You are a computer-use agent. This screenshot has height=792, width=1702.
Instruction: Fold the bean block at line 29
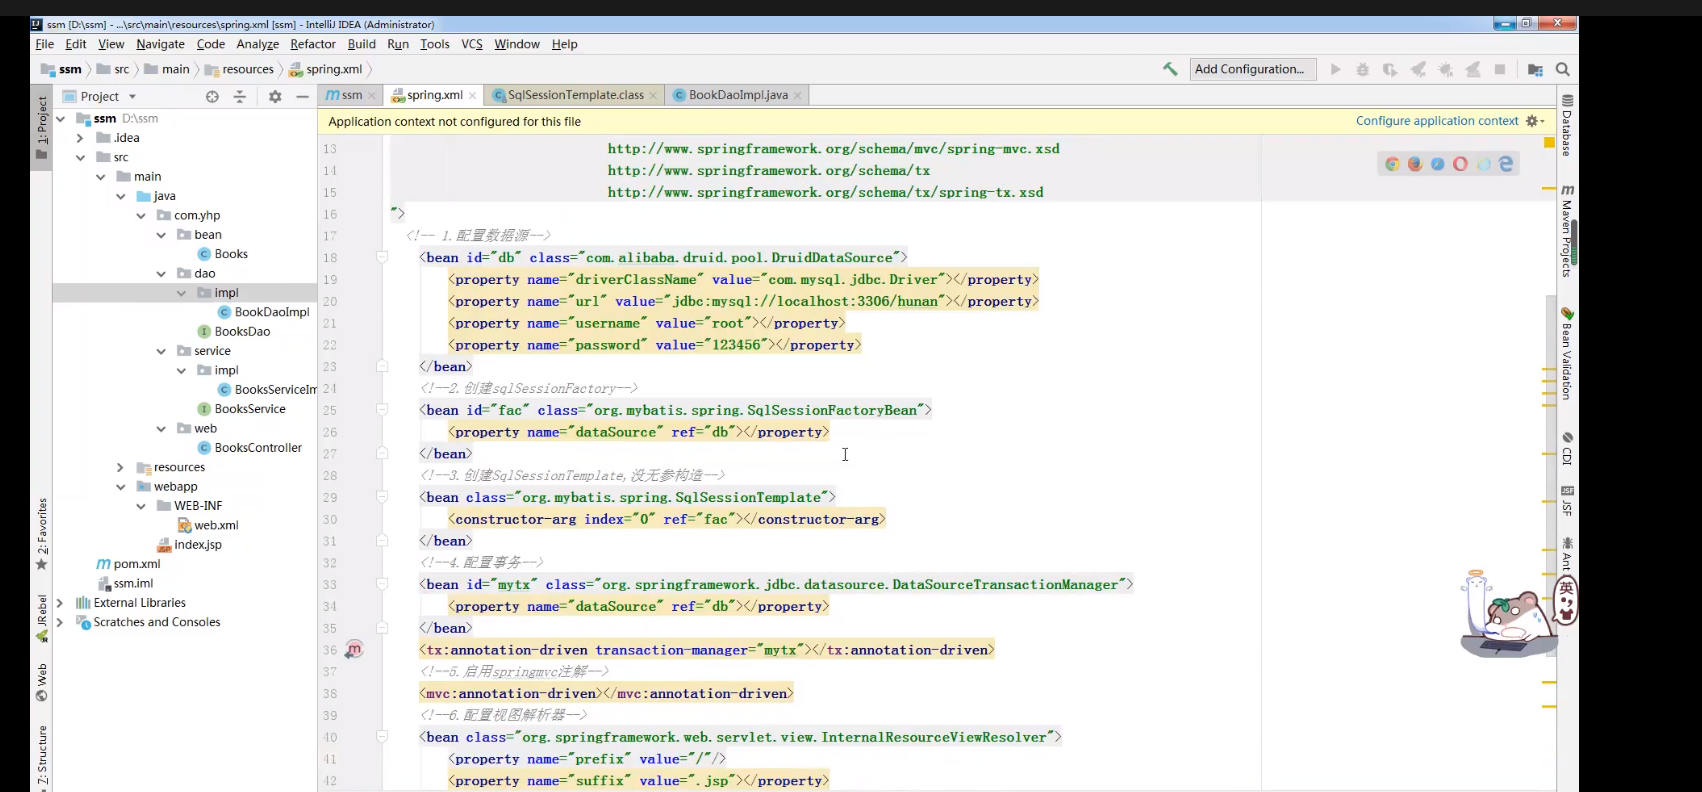point(382,497)
